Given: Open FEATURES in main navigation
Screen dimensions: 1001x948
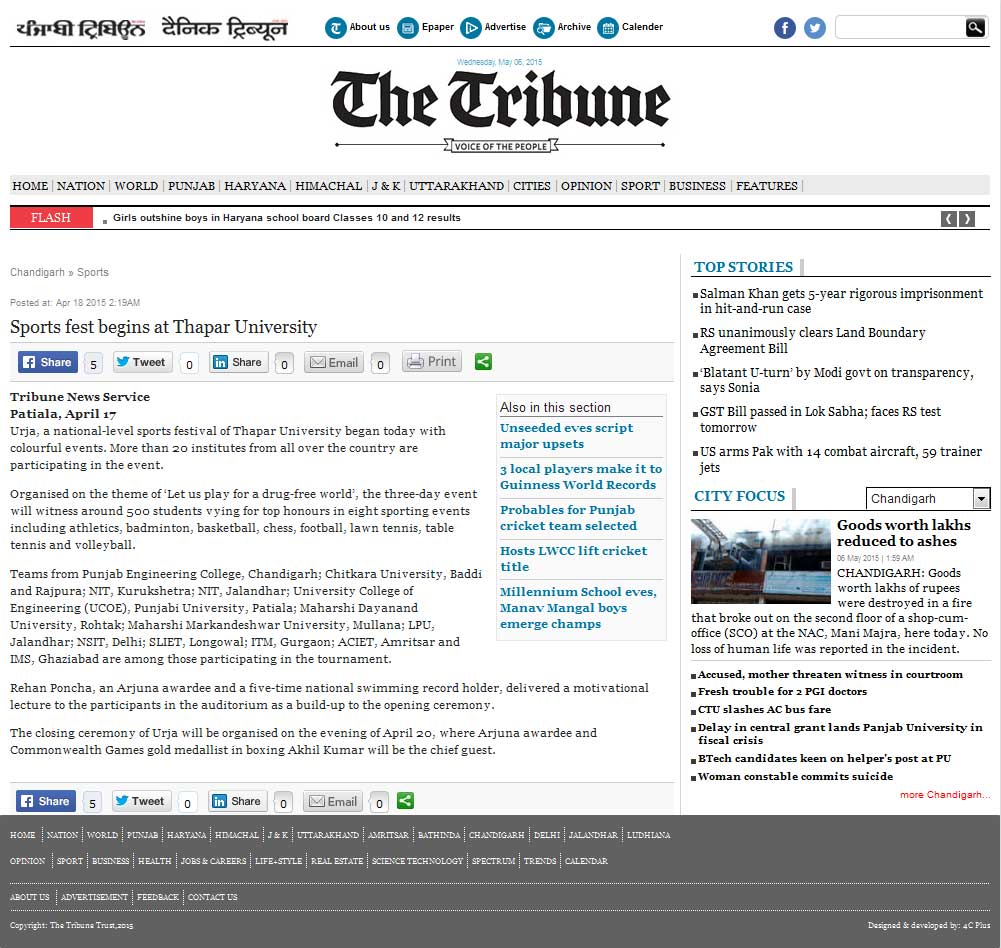Looking at the screenshot, I should [767, 186].
